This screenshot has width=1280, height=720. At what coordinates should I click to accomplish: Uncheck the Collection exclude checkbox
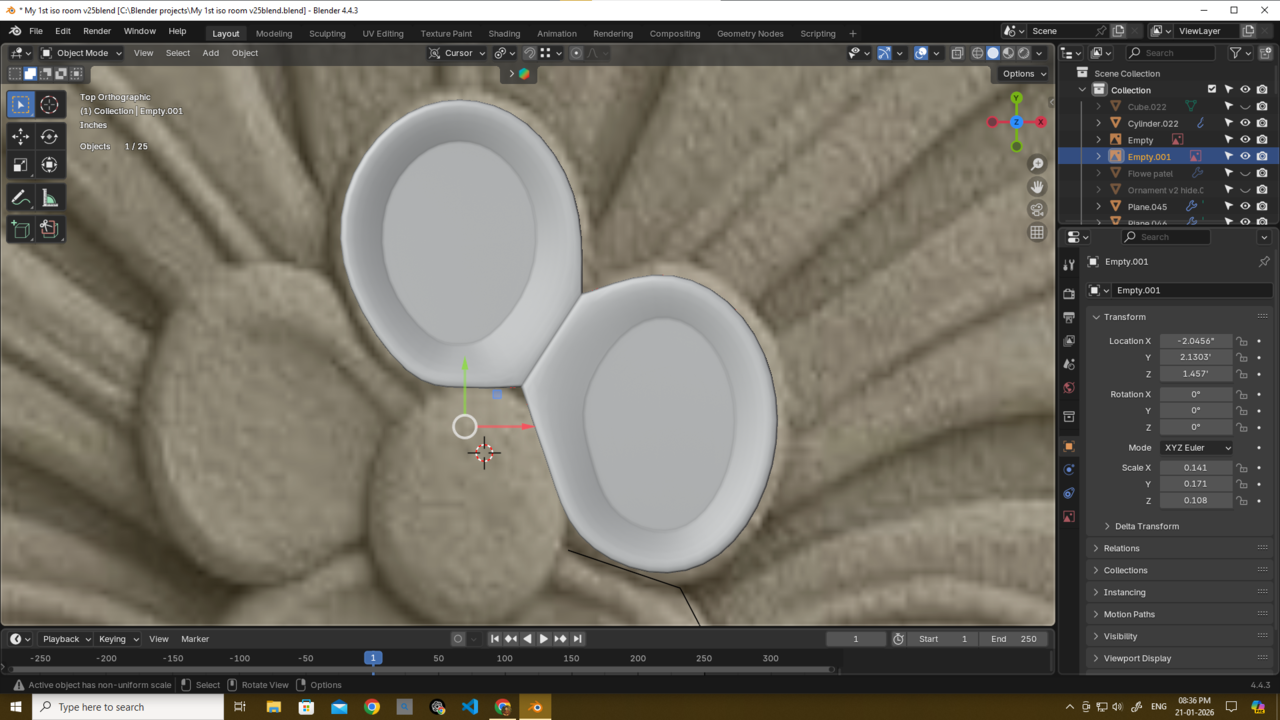(x=1212, y=90)
